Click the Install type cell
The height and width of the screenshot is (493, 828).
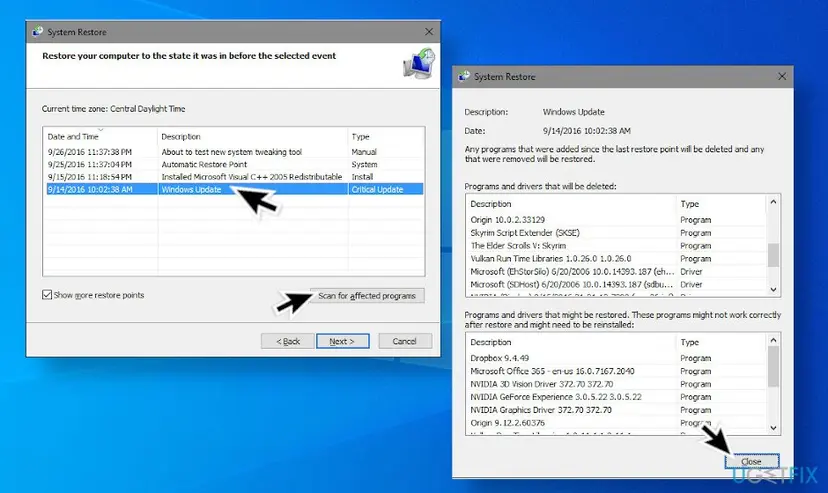[x=362, y=177]
